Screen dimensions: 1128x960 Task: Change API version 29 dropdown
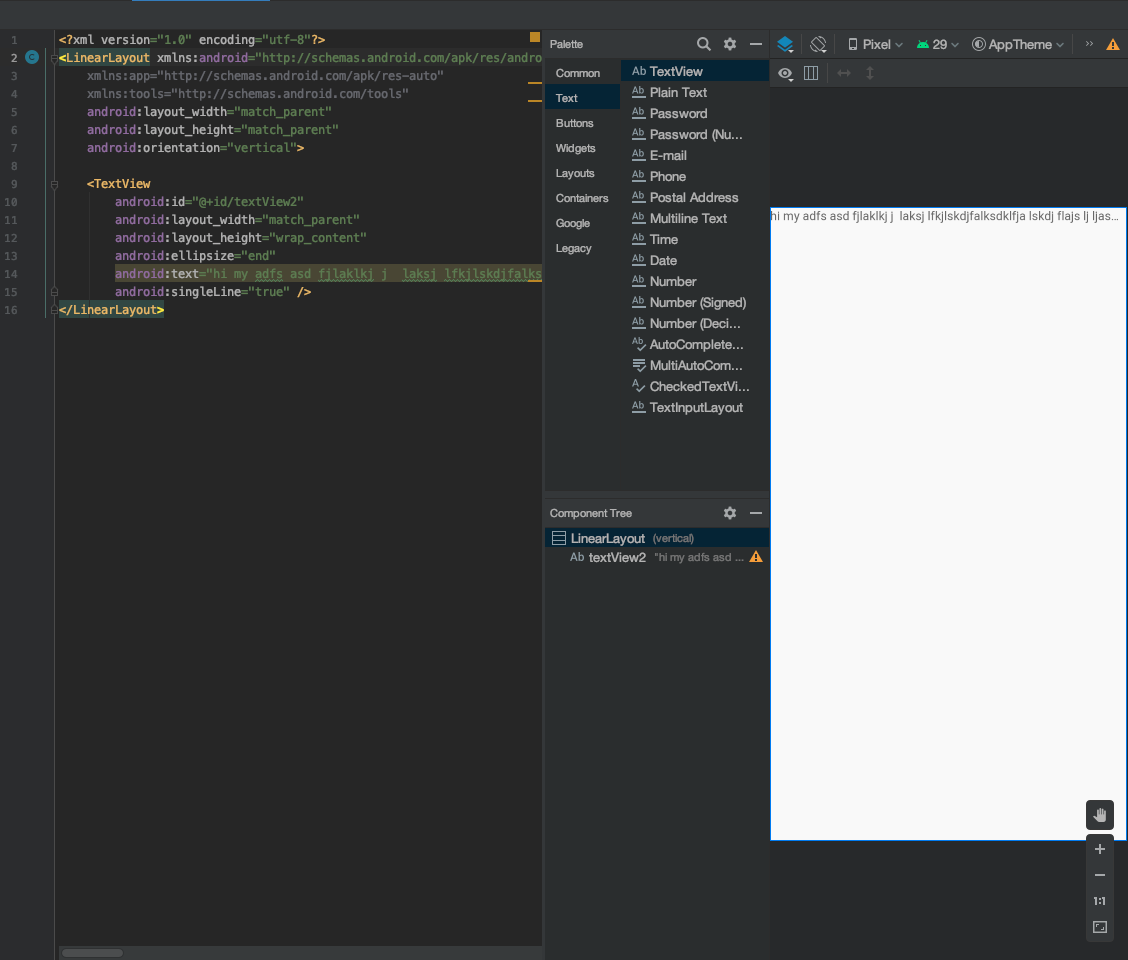[x=937, y=45]
